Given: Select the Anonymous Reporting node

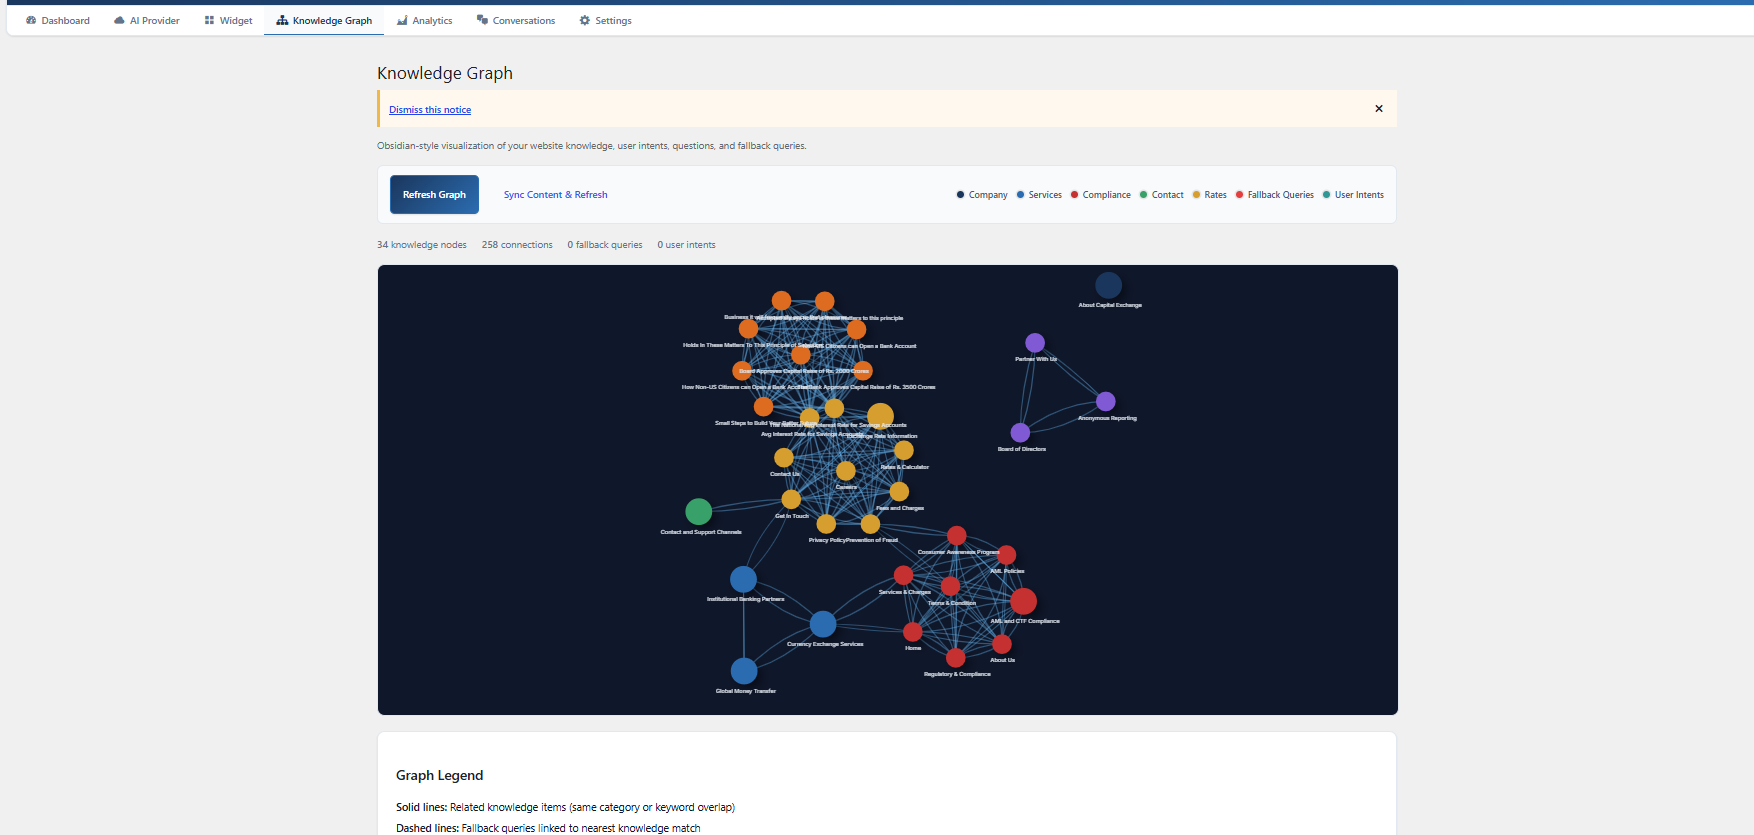Looking at the screenshot, I should coord(1105,401).
